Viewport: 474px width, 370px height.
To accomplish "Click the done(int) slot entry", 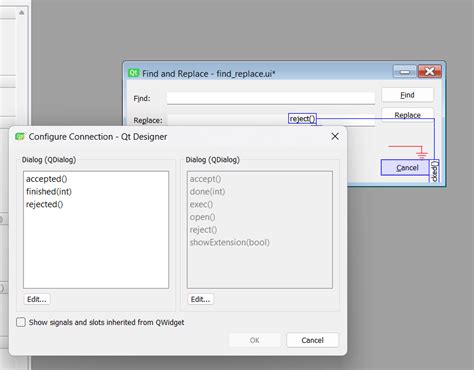I will click(x=207, y=192).
